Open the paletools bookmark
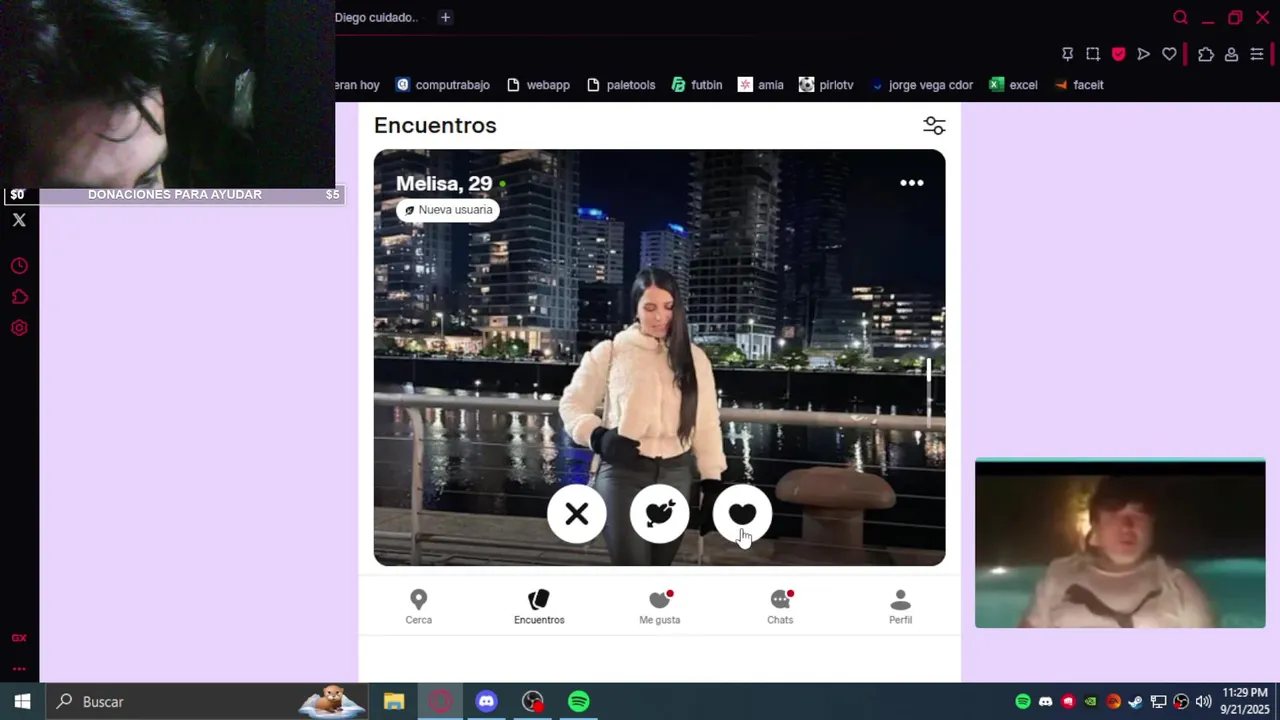Screen dimensions: 1280x720 (621, 85)
